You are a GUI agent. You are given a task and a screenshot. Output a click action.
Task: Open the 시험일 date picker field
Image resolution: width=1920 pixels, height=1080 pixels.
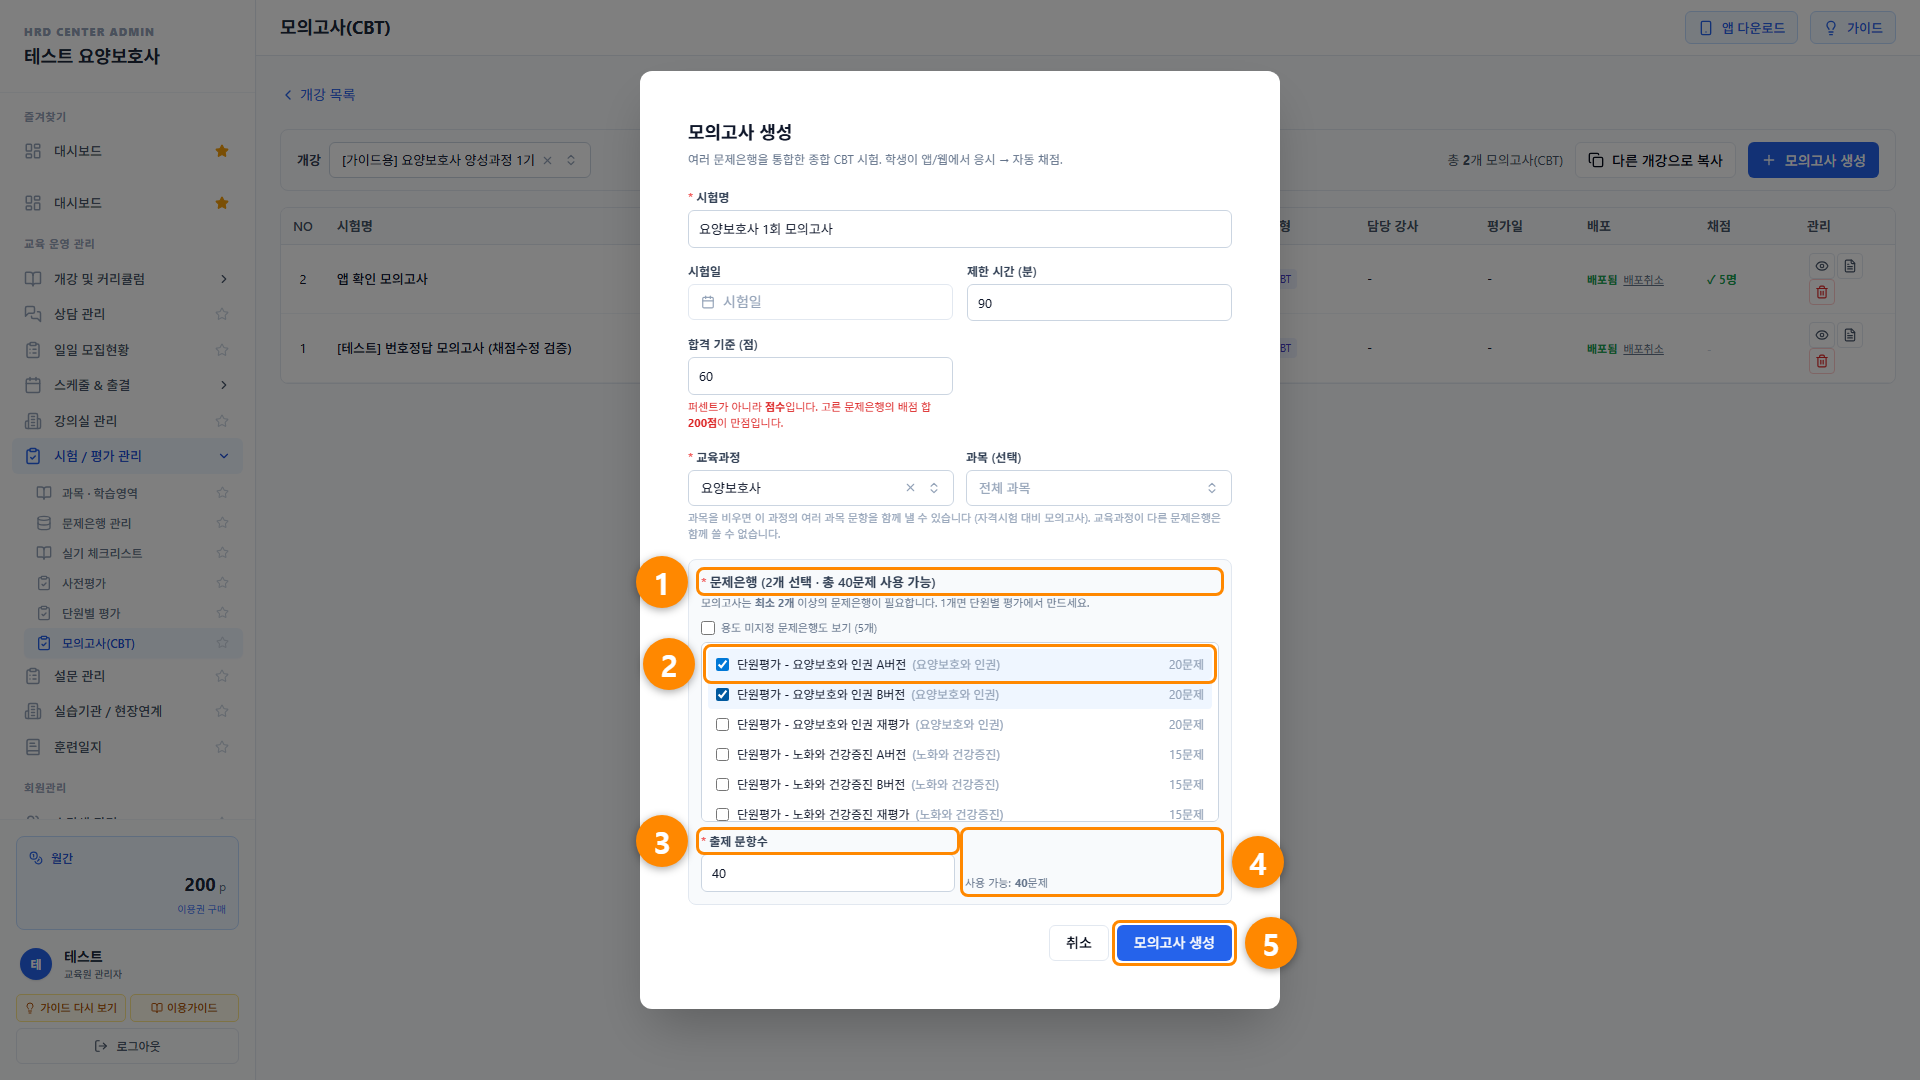820,302
